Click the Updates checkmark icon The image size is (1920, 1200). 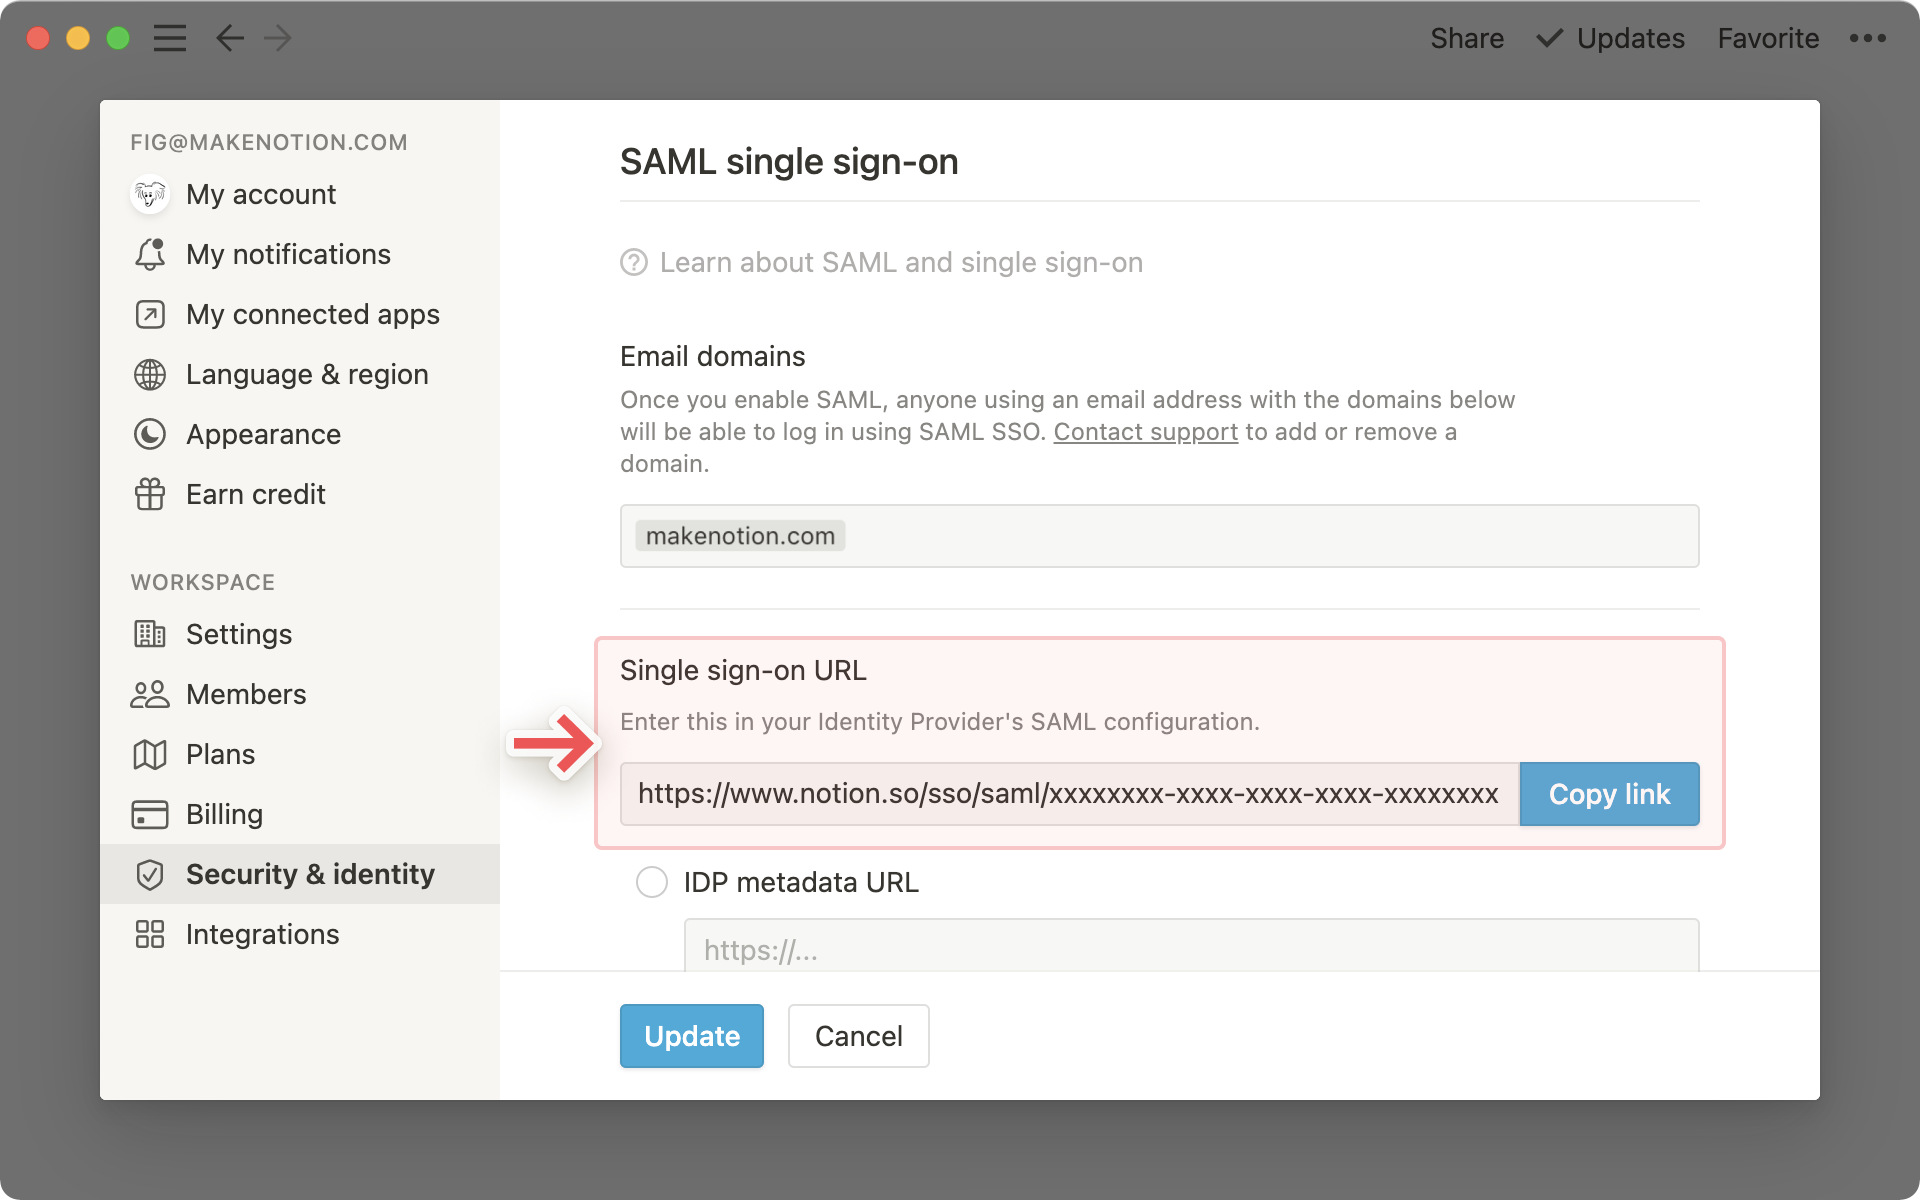tap(1549, 38)
